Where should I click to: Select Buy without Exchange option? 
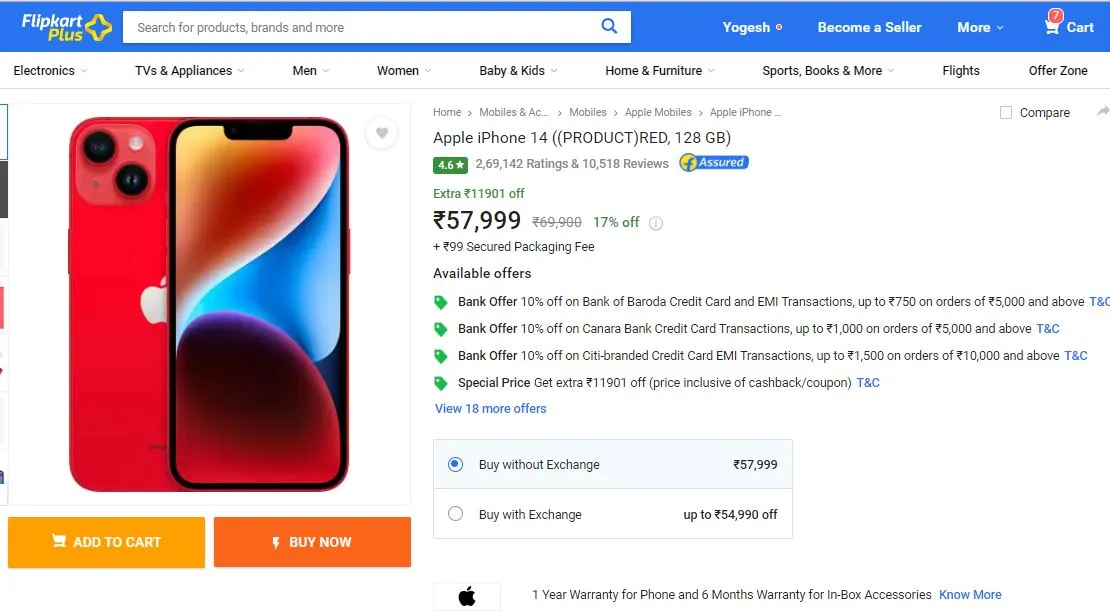click(x=456, y=464)
